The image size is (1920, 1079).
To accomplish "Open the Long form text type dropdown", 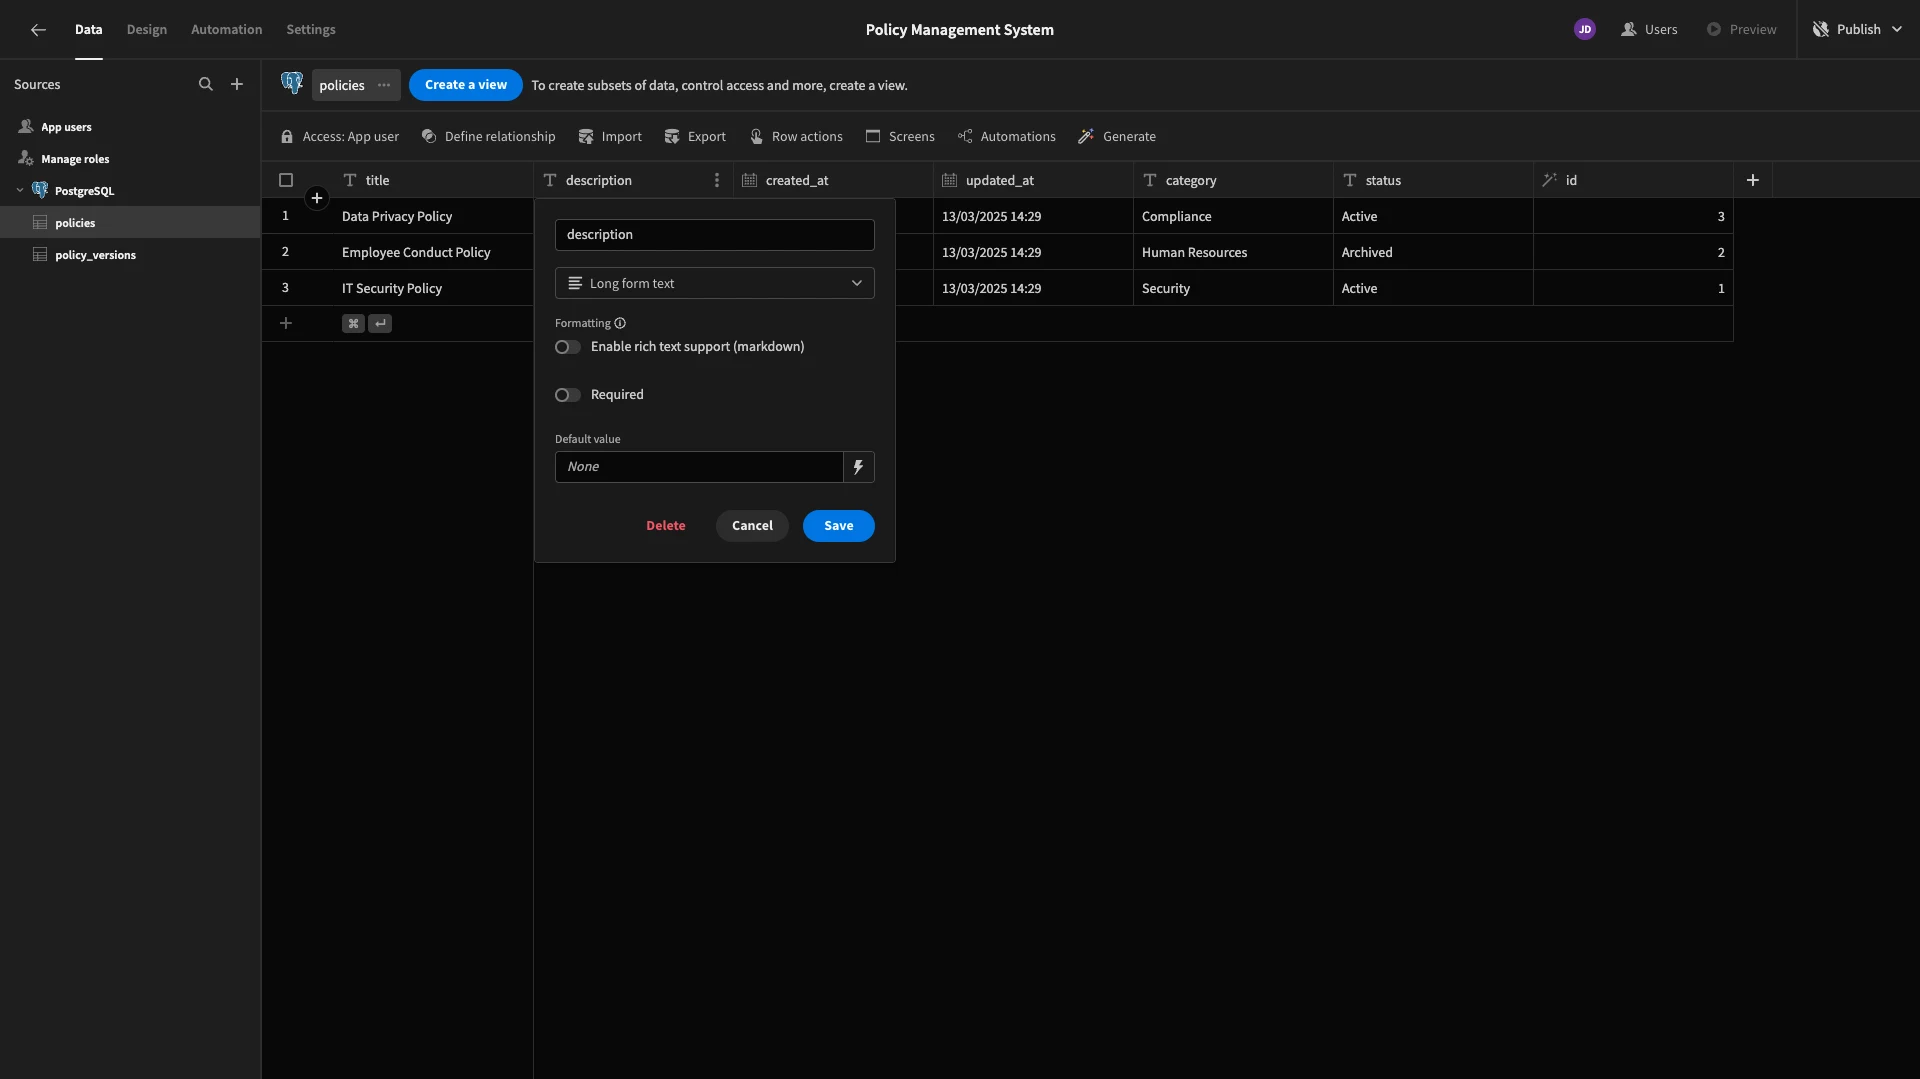I will click(715, 283).
